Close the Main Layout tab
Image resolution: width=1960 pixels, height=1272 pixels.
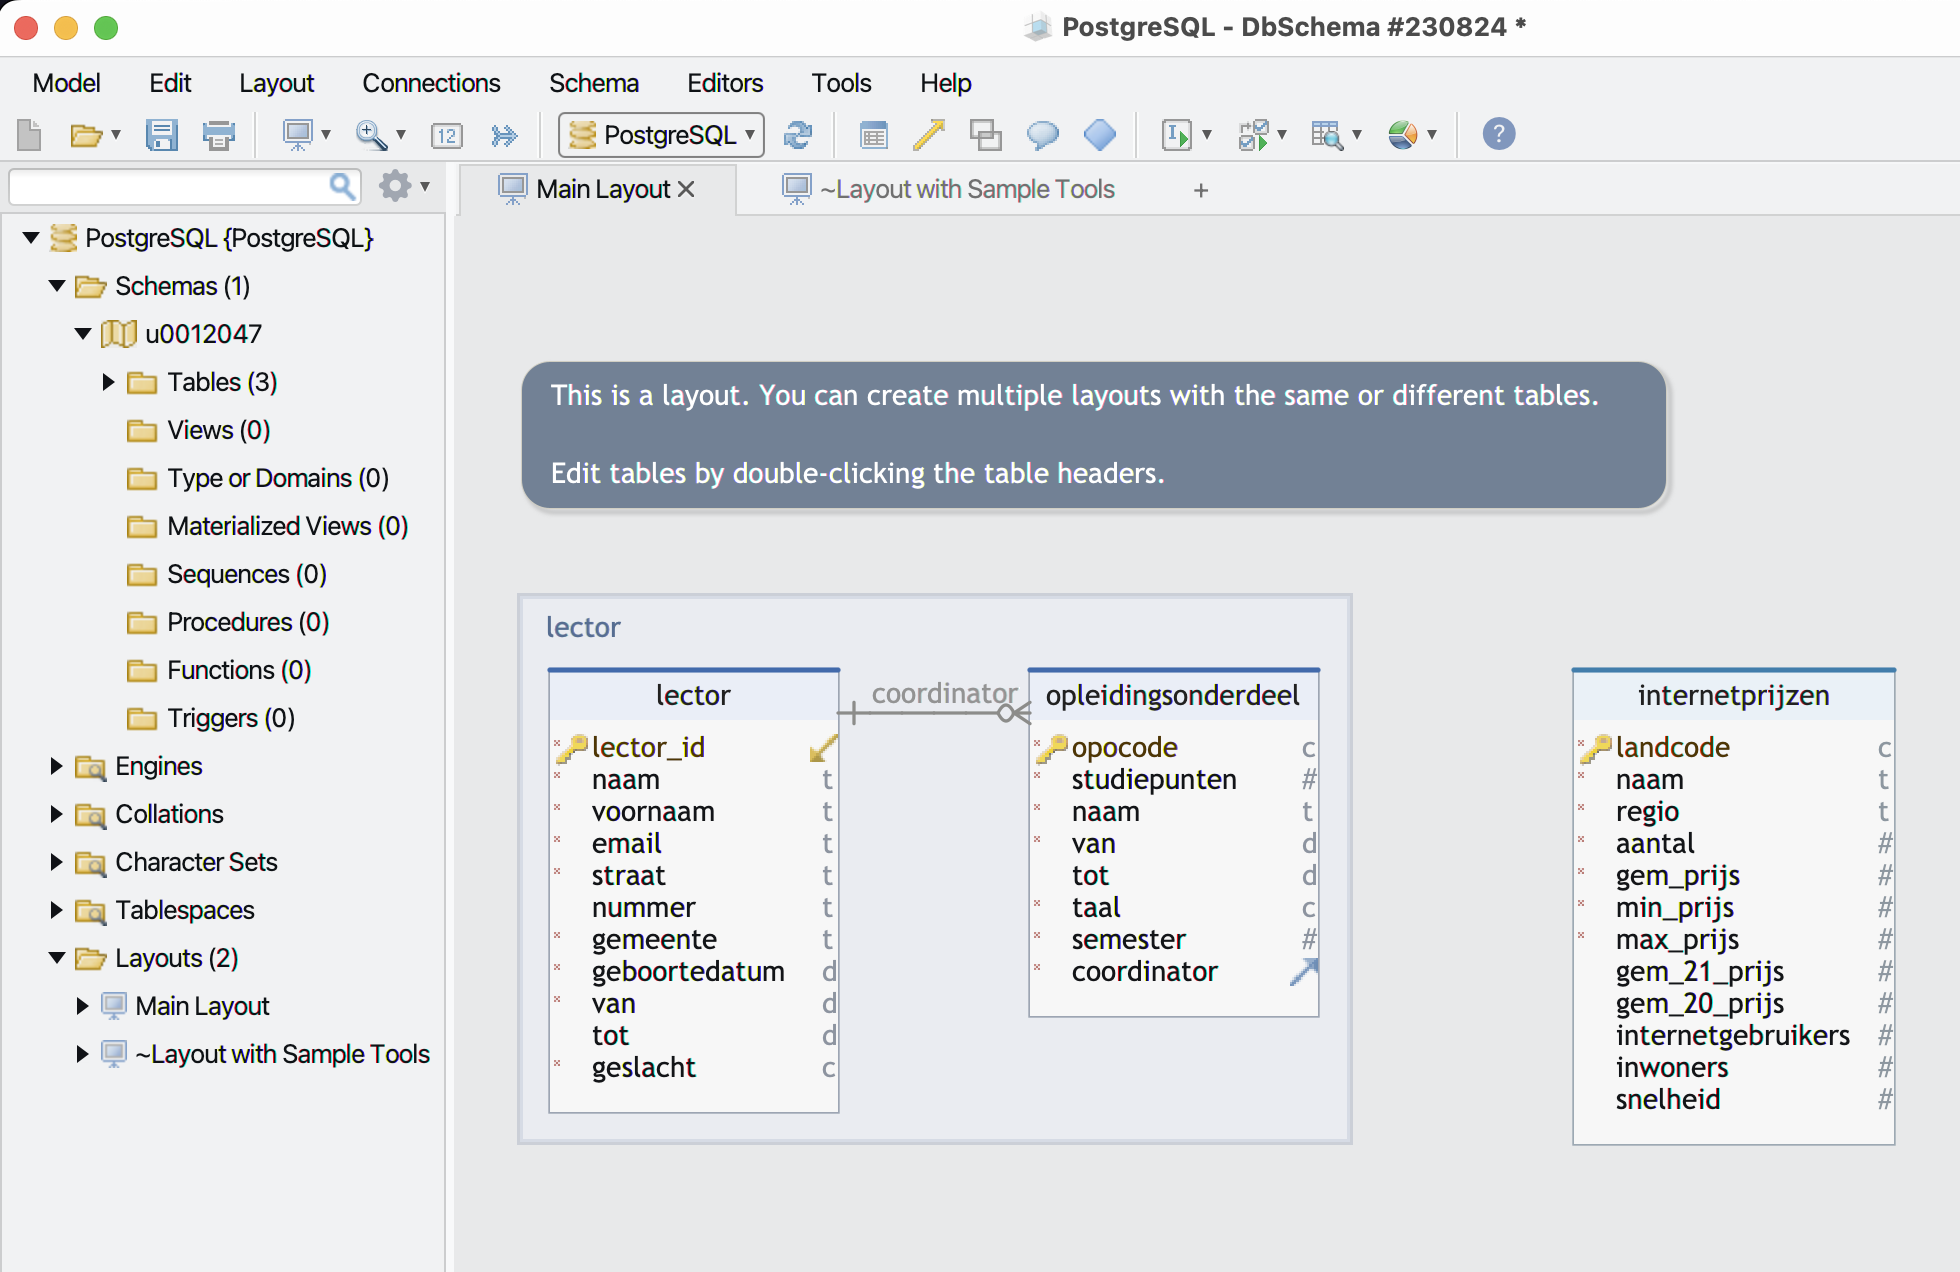pos(686,189)
